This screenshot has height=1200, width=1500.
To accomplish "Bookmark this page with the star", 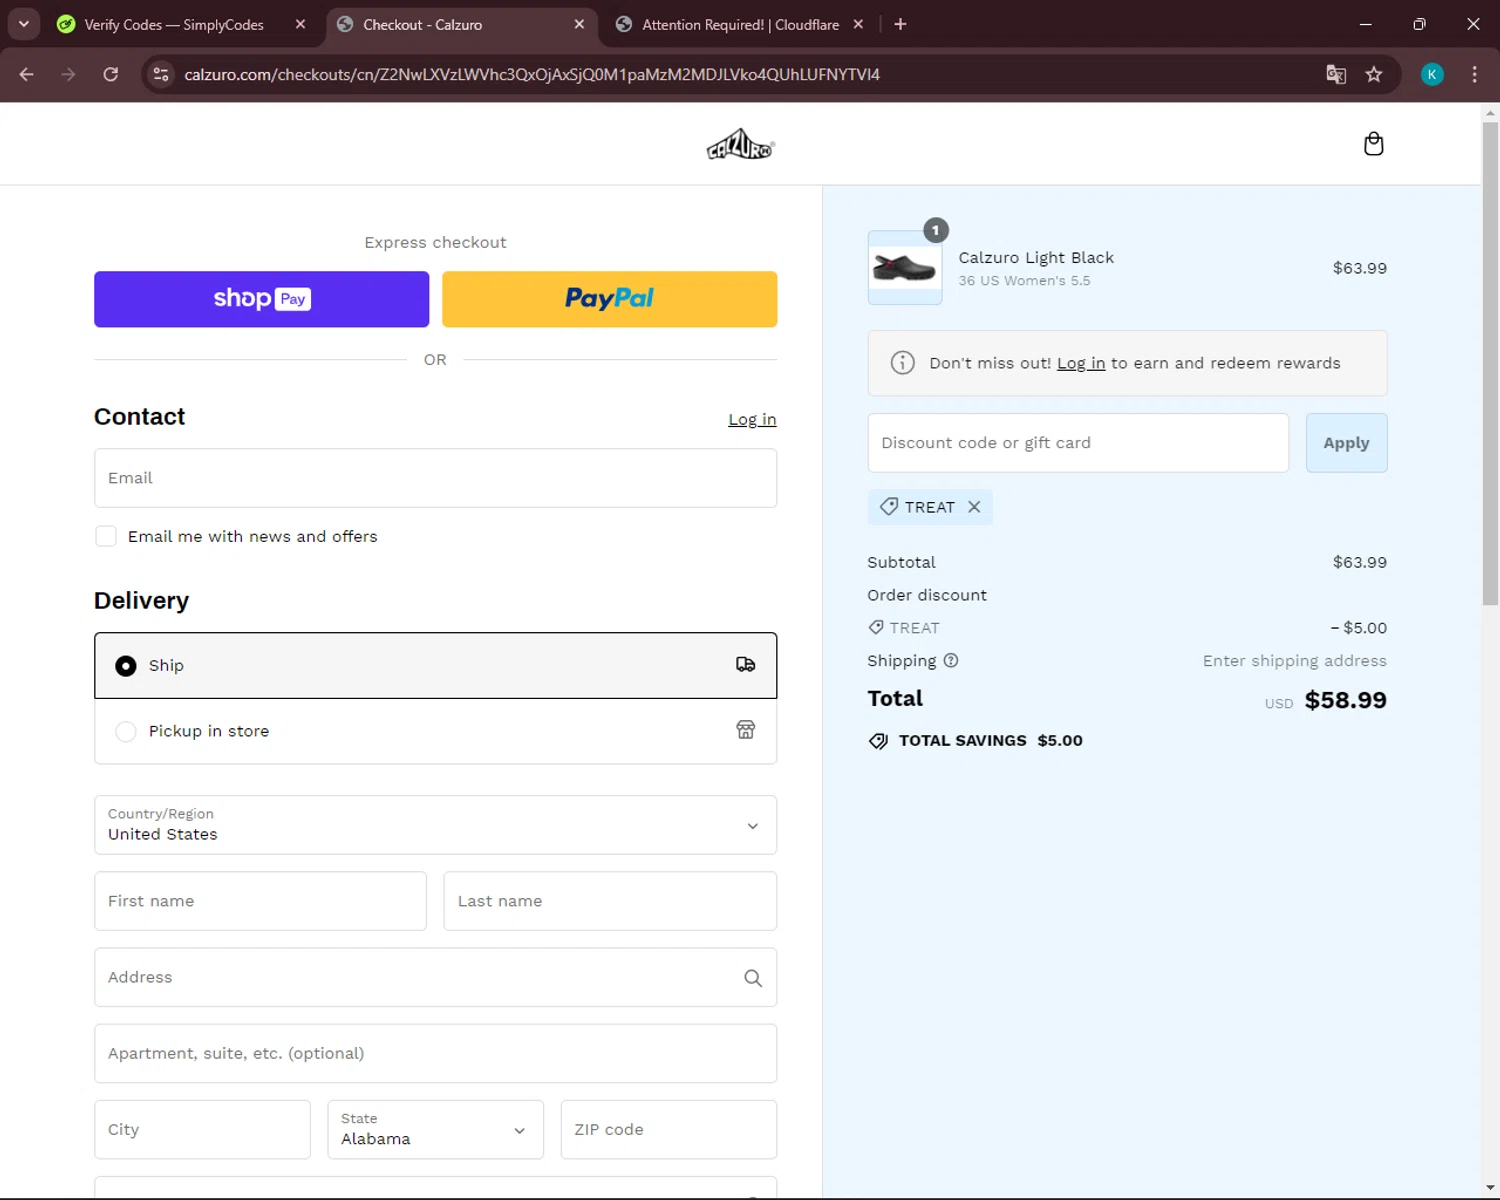I will (1374, 74).
